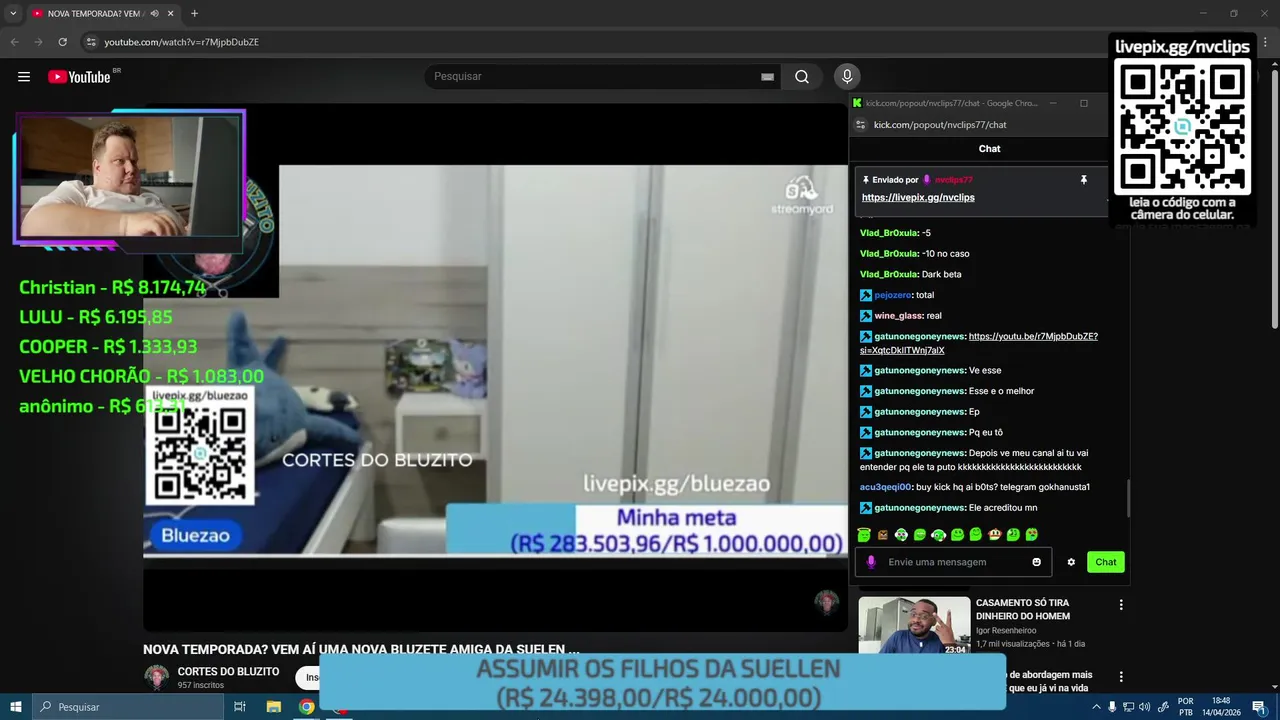Open CORTES DO BLUZITO channel name
Viewport: 1280px width, 720px height.
[x=228, y=672]
